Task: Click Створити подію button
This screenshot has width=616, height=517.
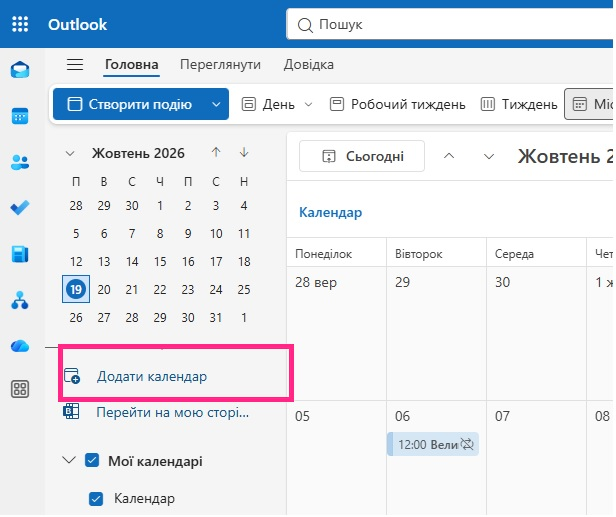Action: point(130,104)
